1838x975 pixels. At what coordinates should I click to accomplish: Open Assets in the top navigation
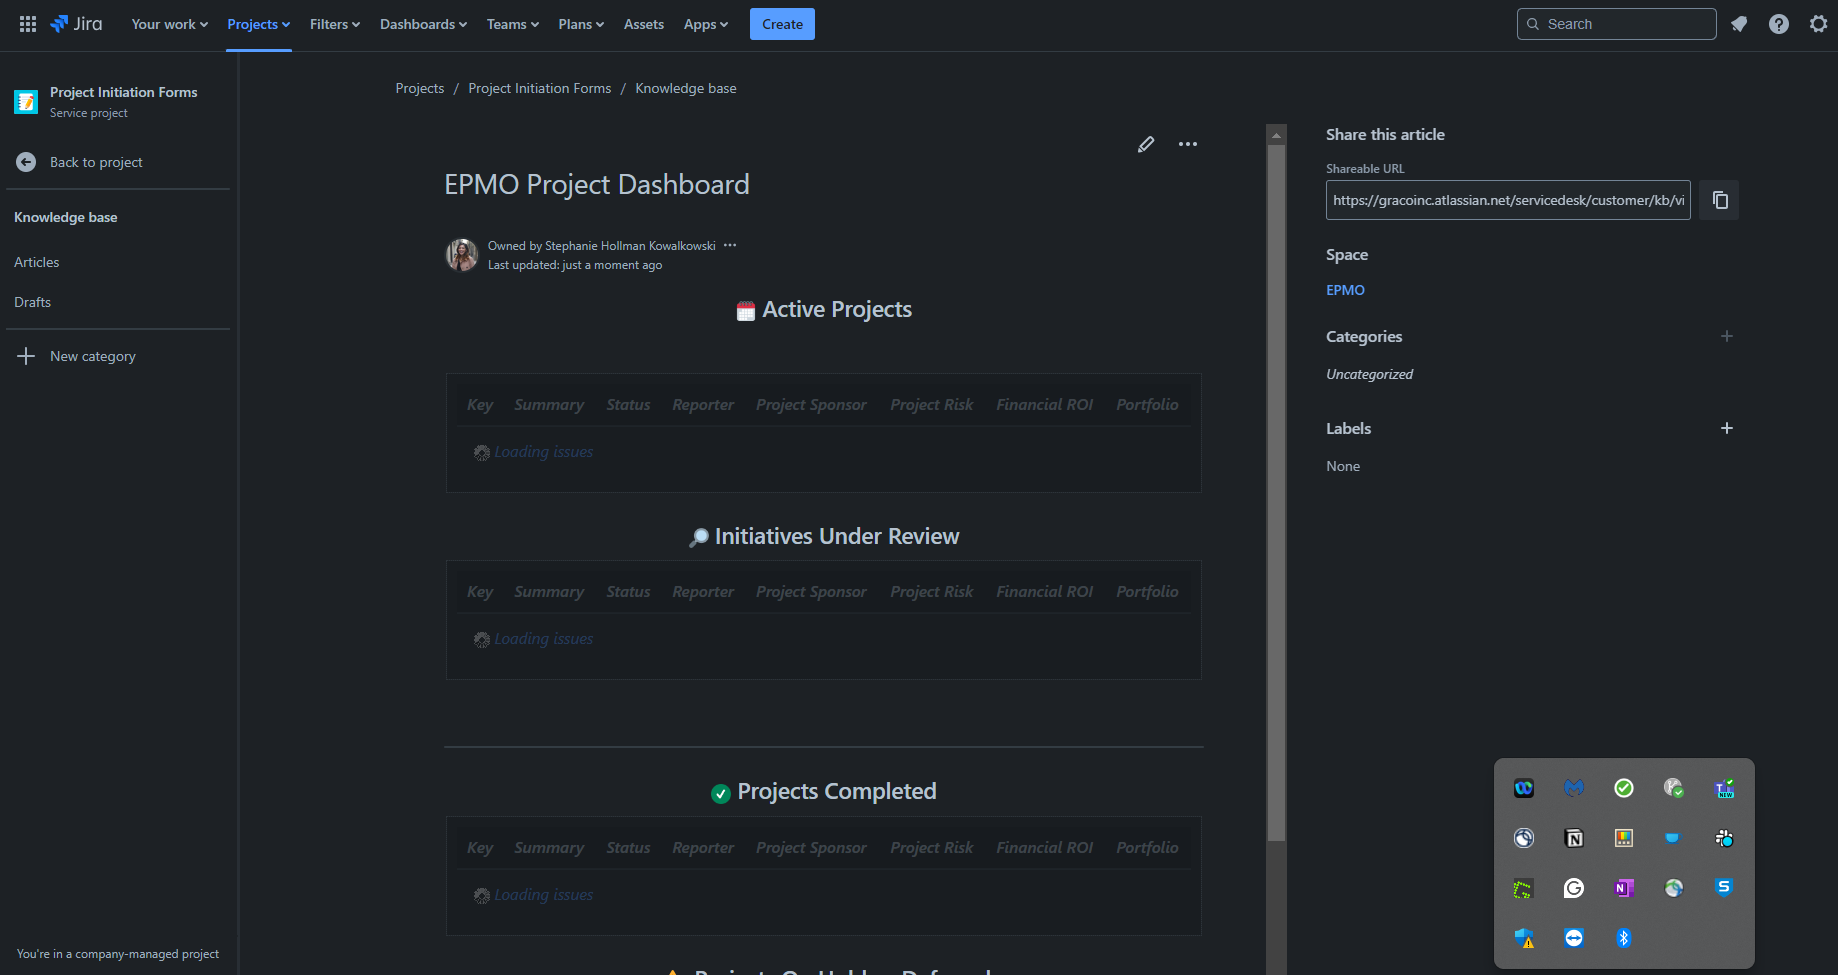coord(644,24)
